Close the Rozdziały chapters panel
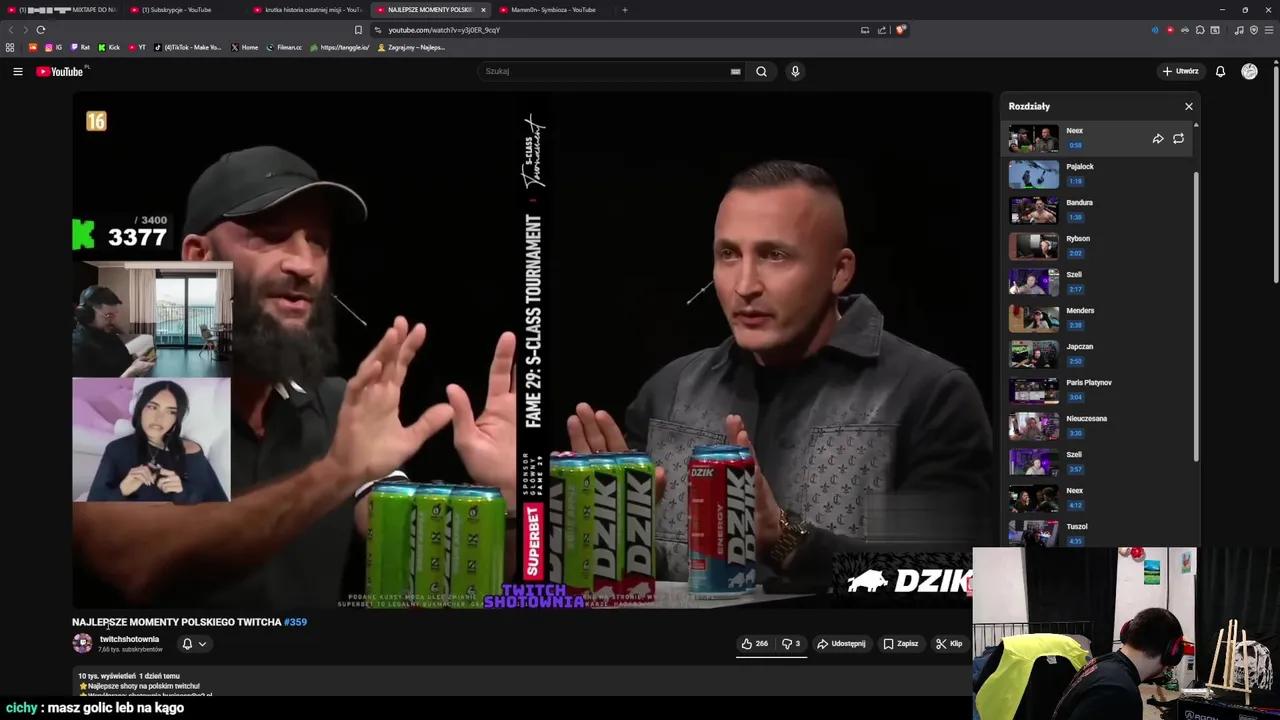Image resolution: width=1280 pixels, height=720 pixels. click(1189, 106)
